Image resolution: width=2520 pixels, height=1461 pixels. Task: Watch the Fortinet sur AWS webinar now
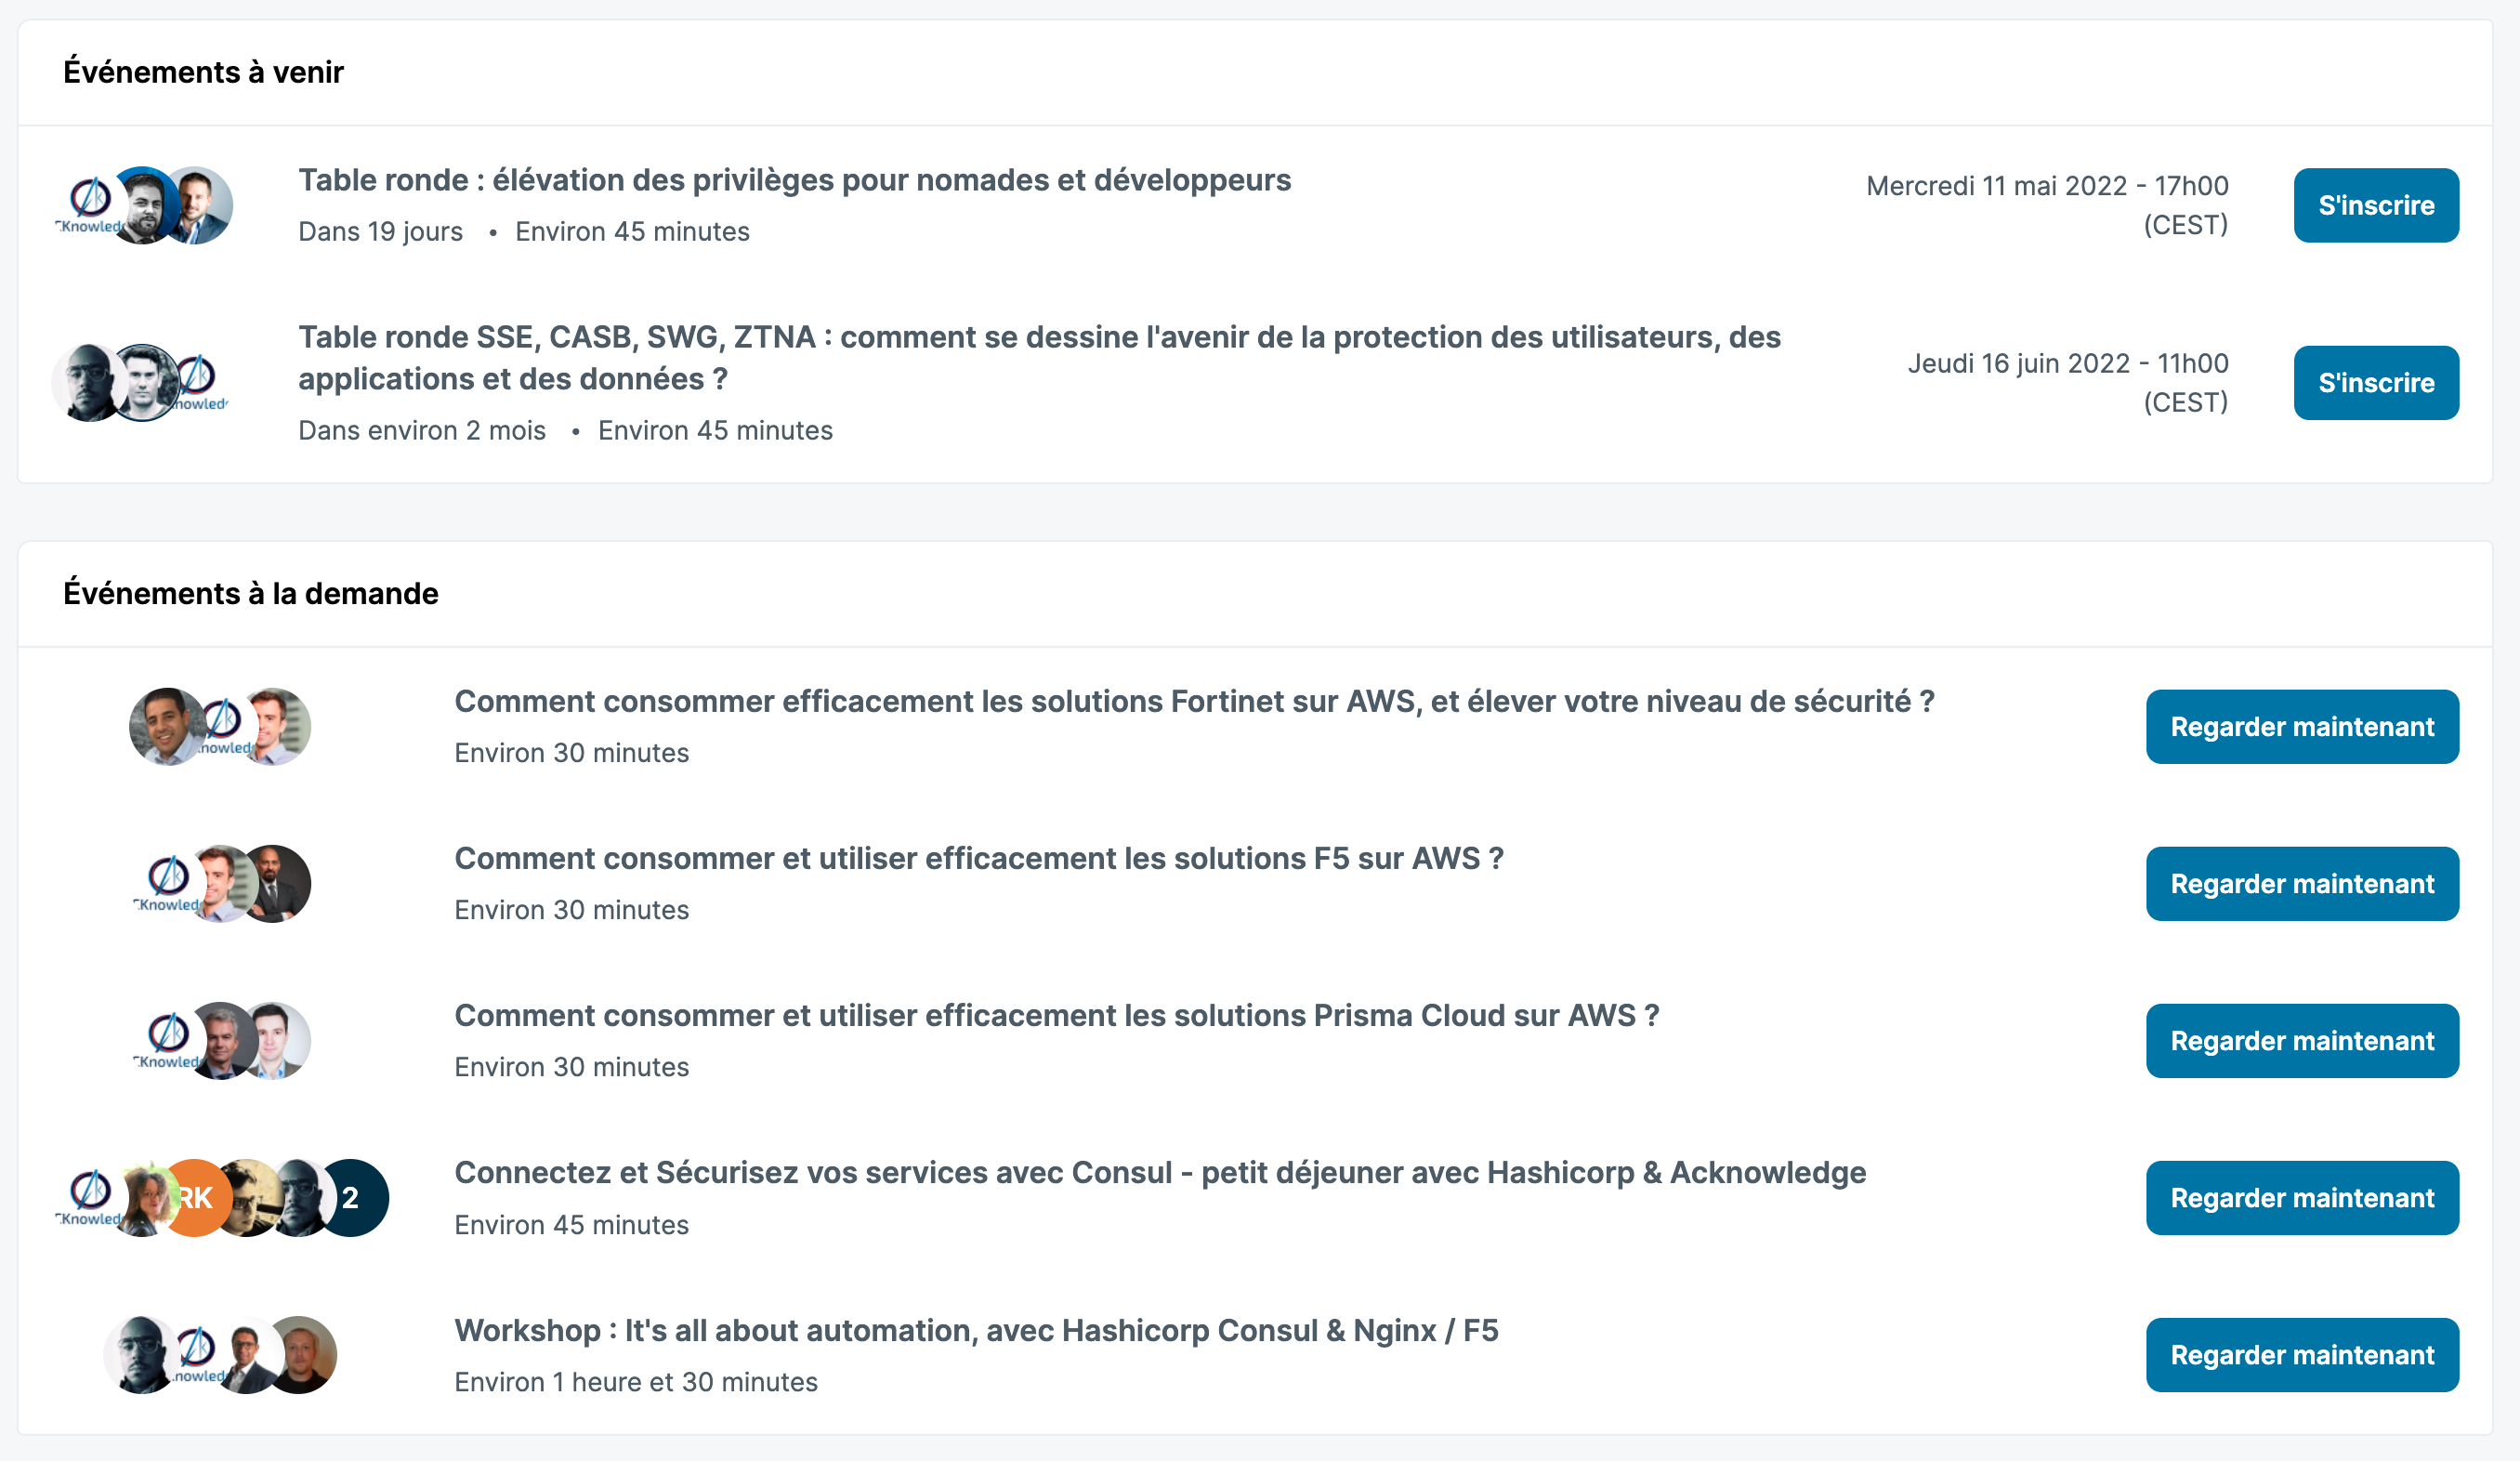tap(2302, 727)
